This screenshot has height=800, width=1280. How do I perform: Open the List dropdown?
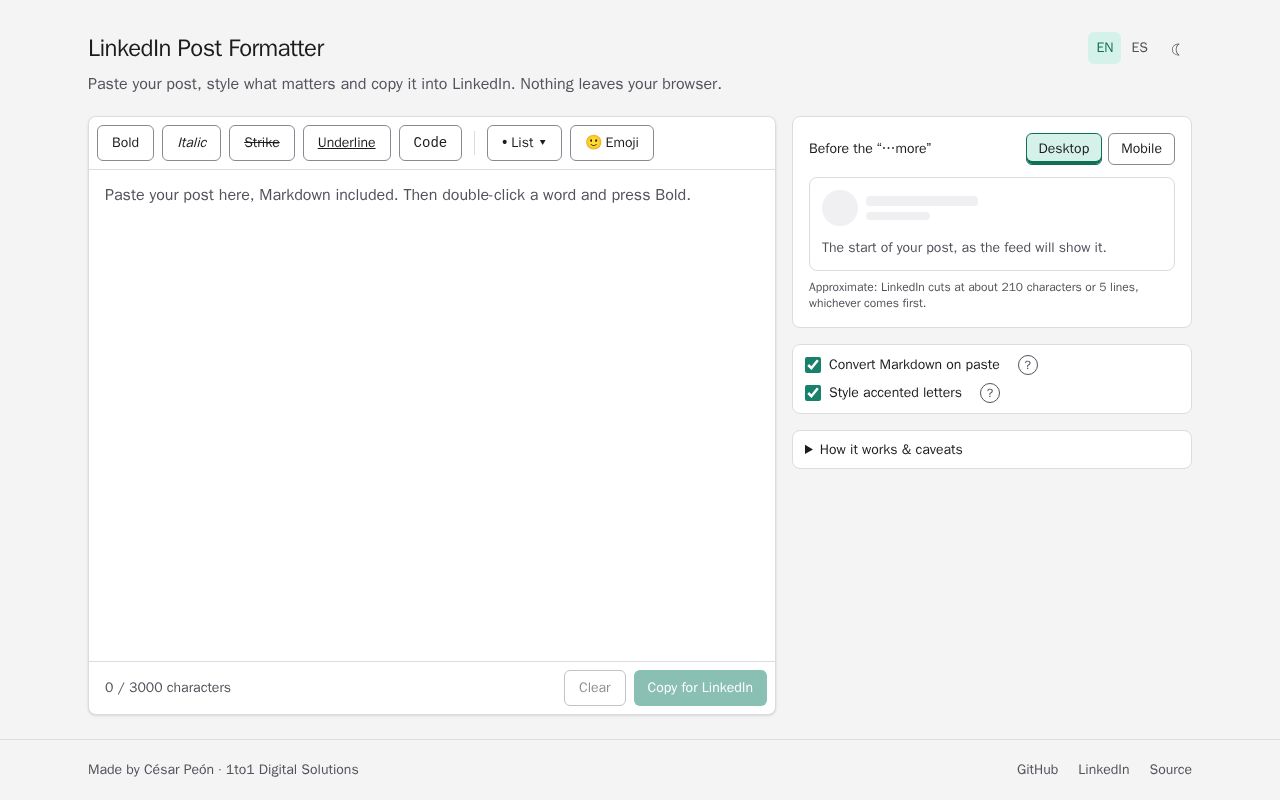[x=524, y=143]
